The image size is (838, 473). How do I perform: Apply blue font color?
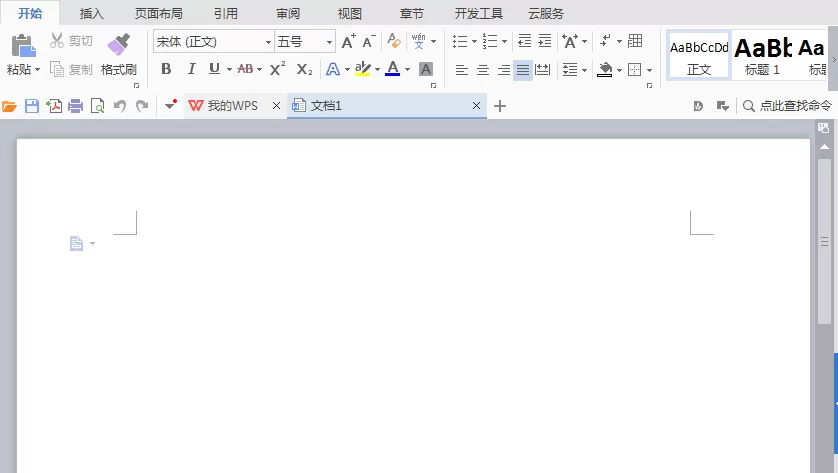pos(393,69)
